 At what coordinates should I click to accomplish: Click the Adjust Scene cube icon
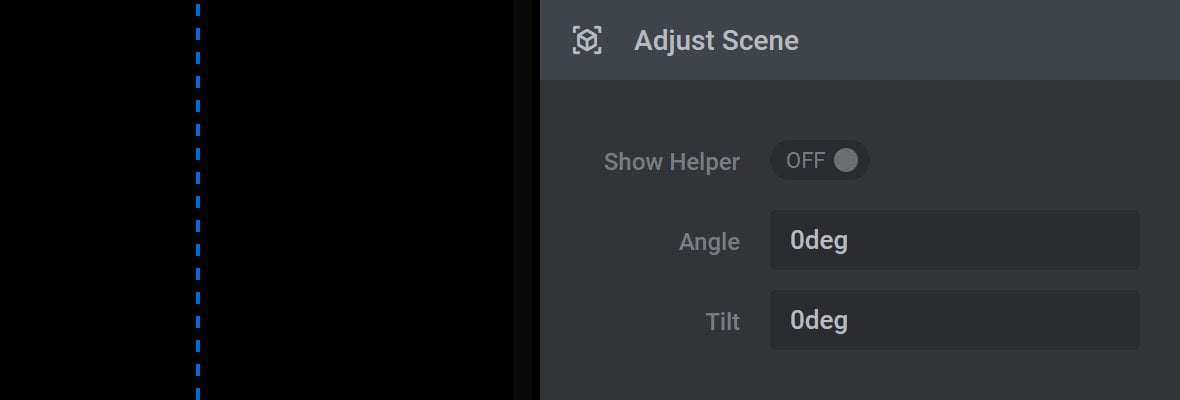[587, 40]
